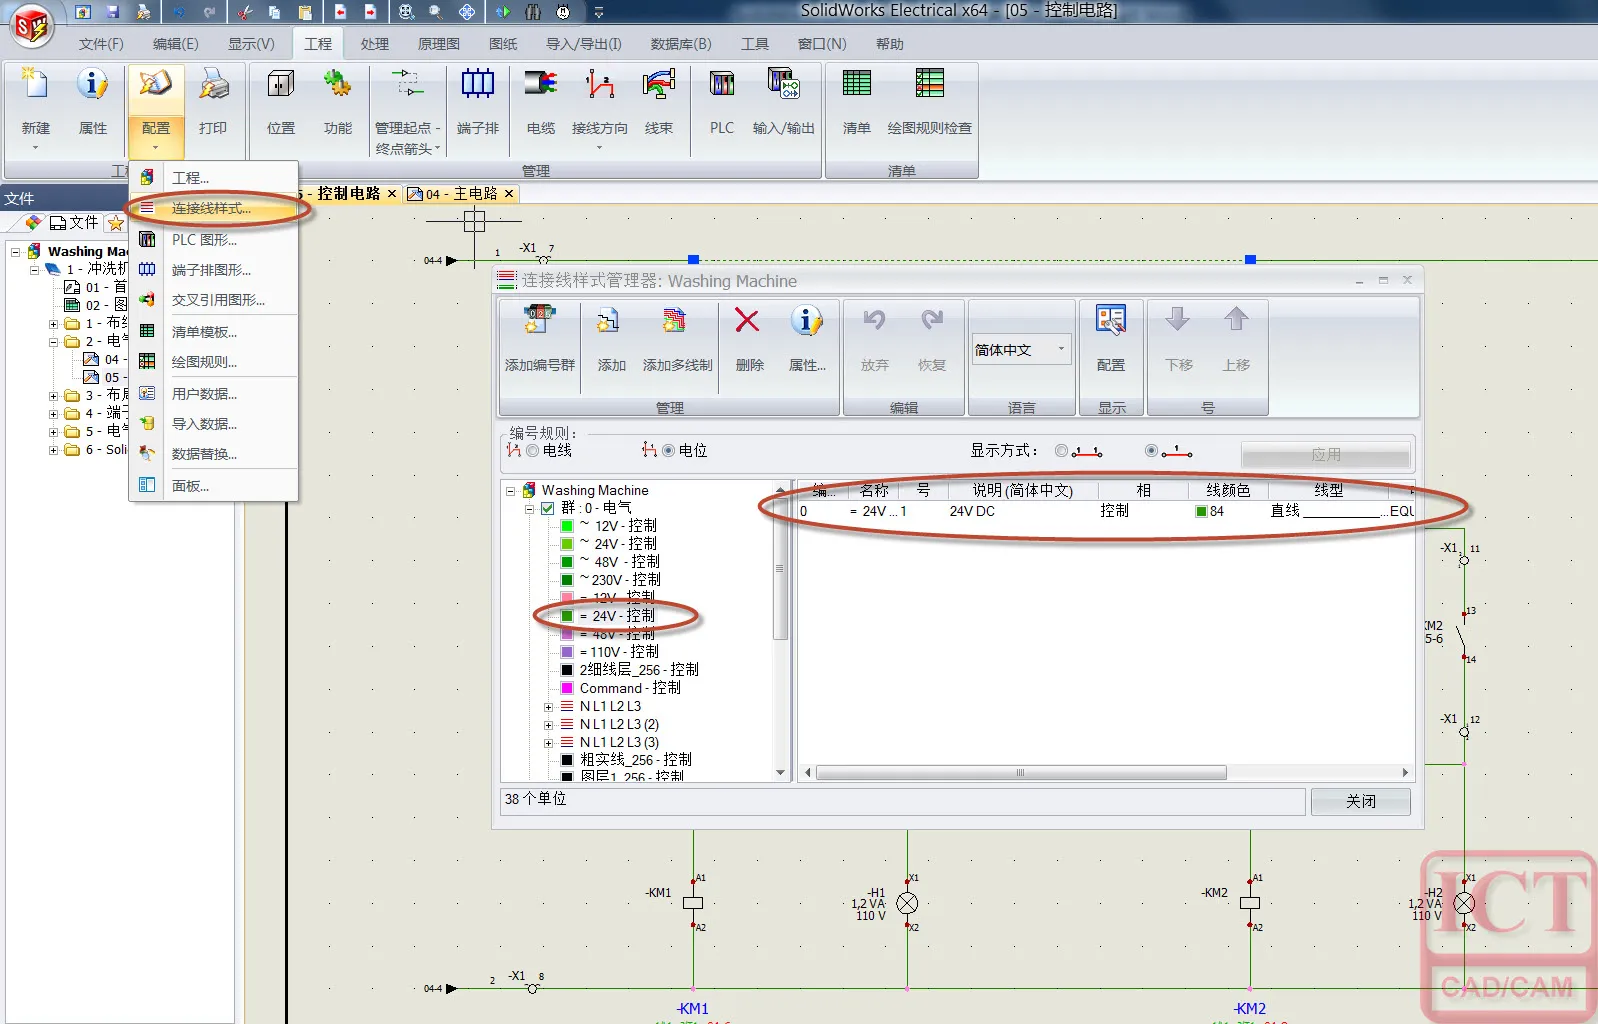Choose 连接线样式... from the dropdown menu

[x=211, y=208]
